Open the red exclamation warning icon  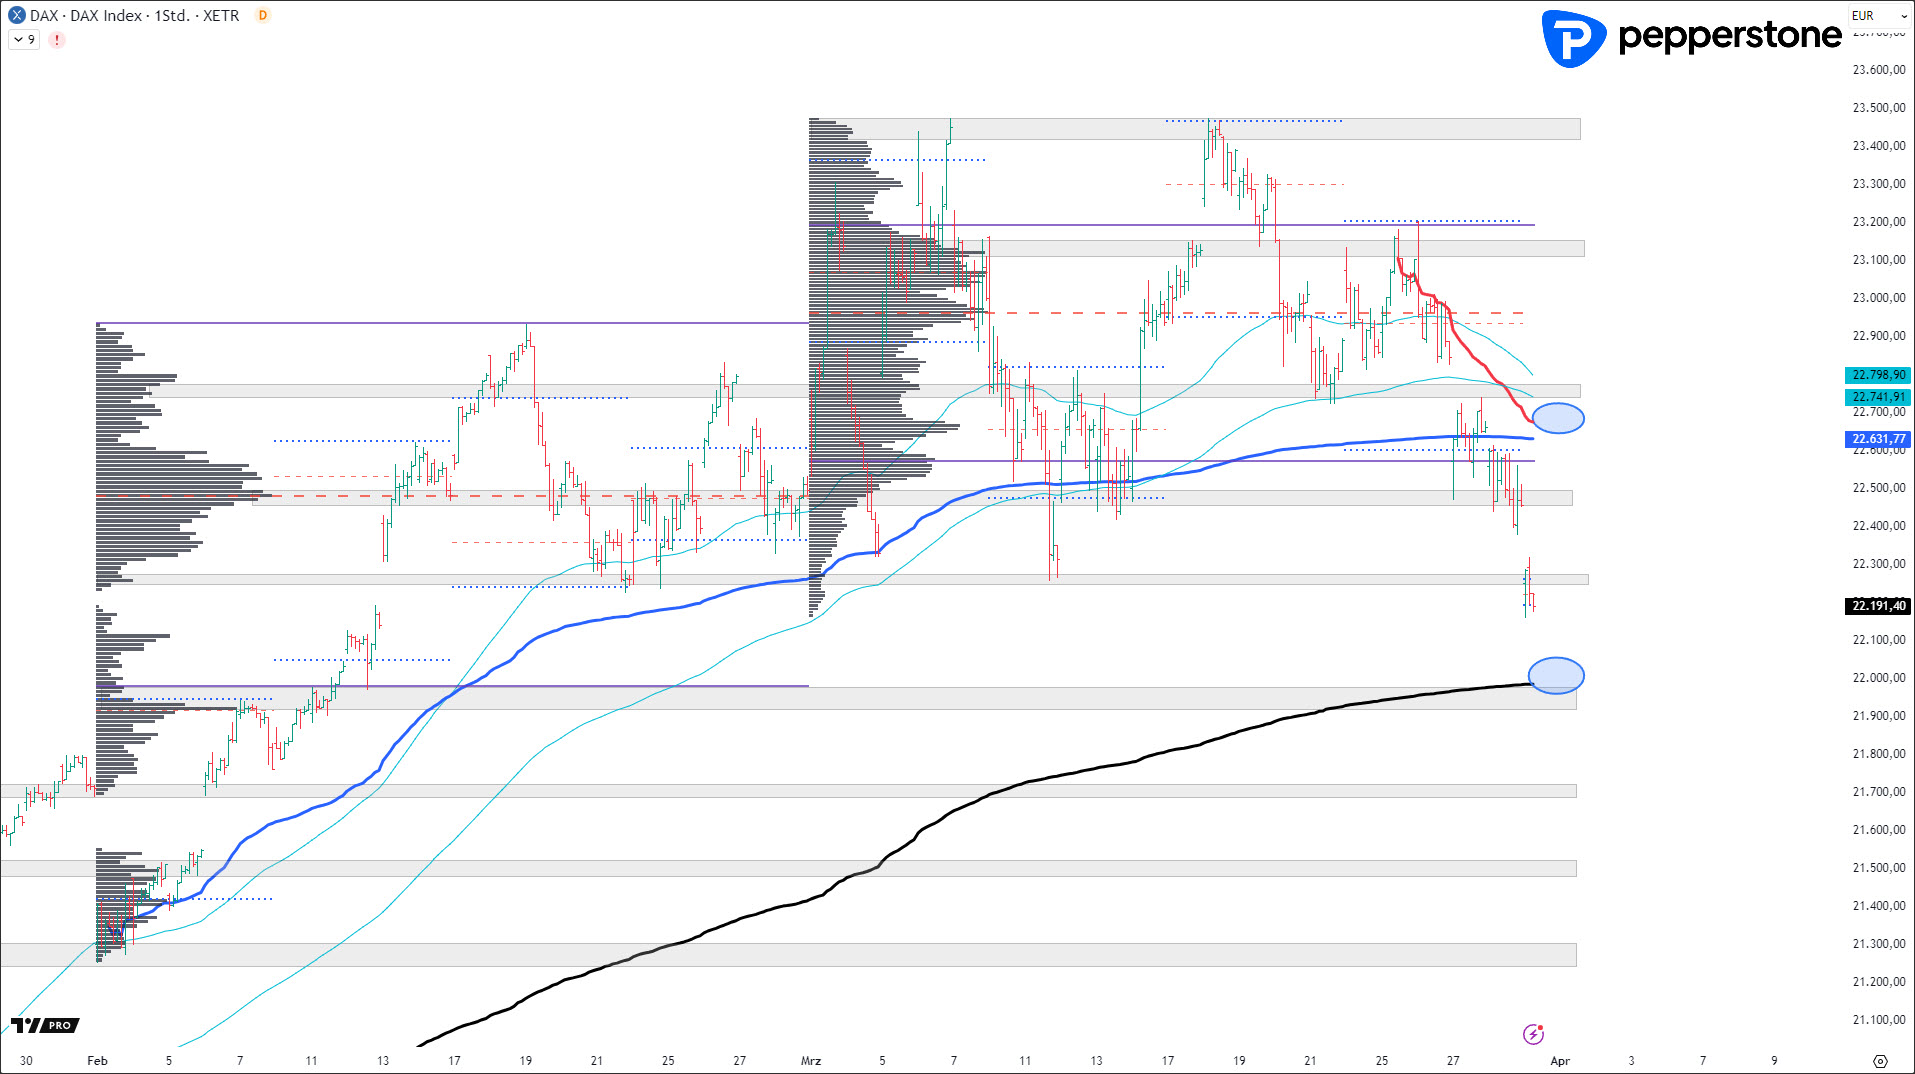click(x=57, y=40)
